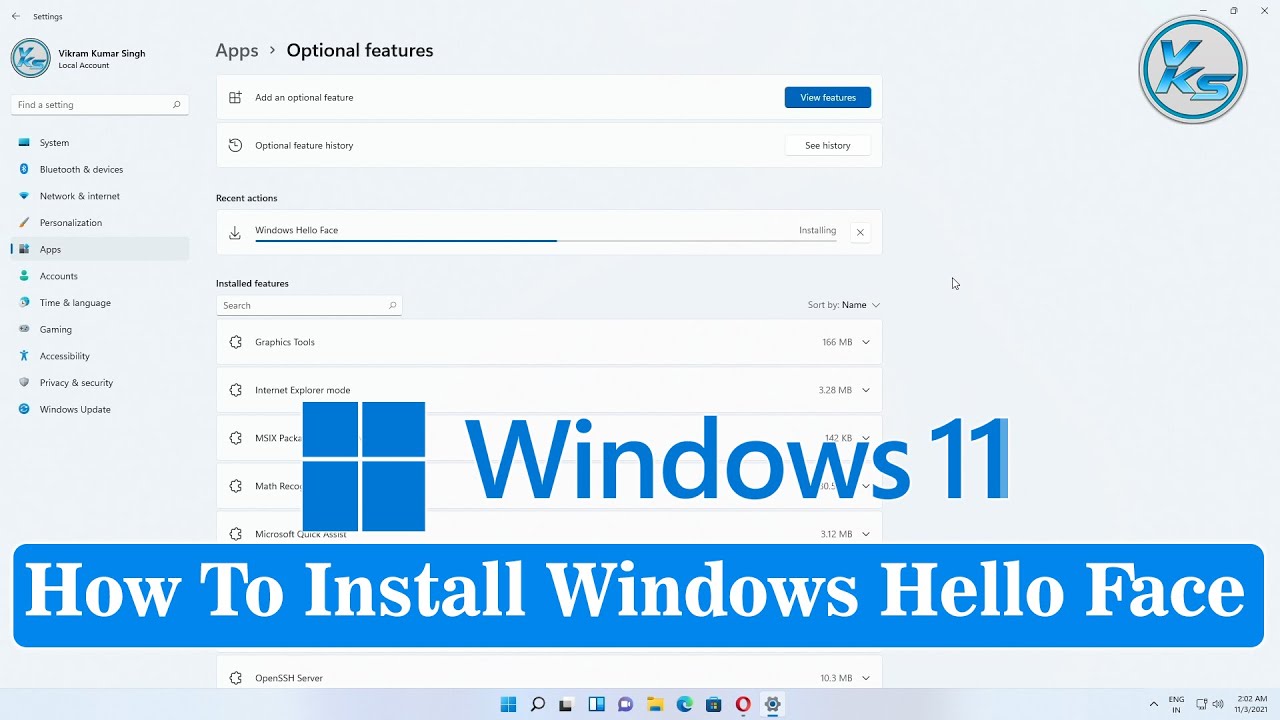Click the magnifier in Installed features search
1280x720 pixels.
[392, 305]
